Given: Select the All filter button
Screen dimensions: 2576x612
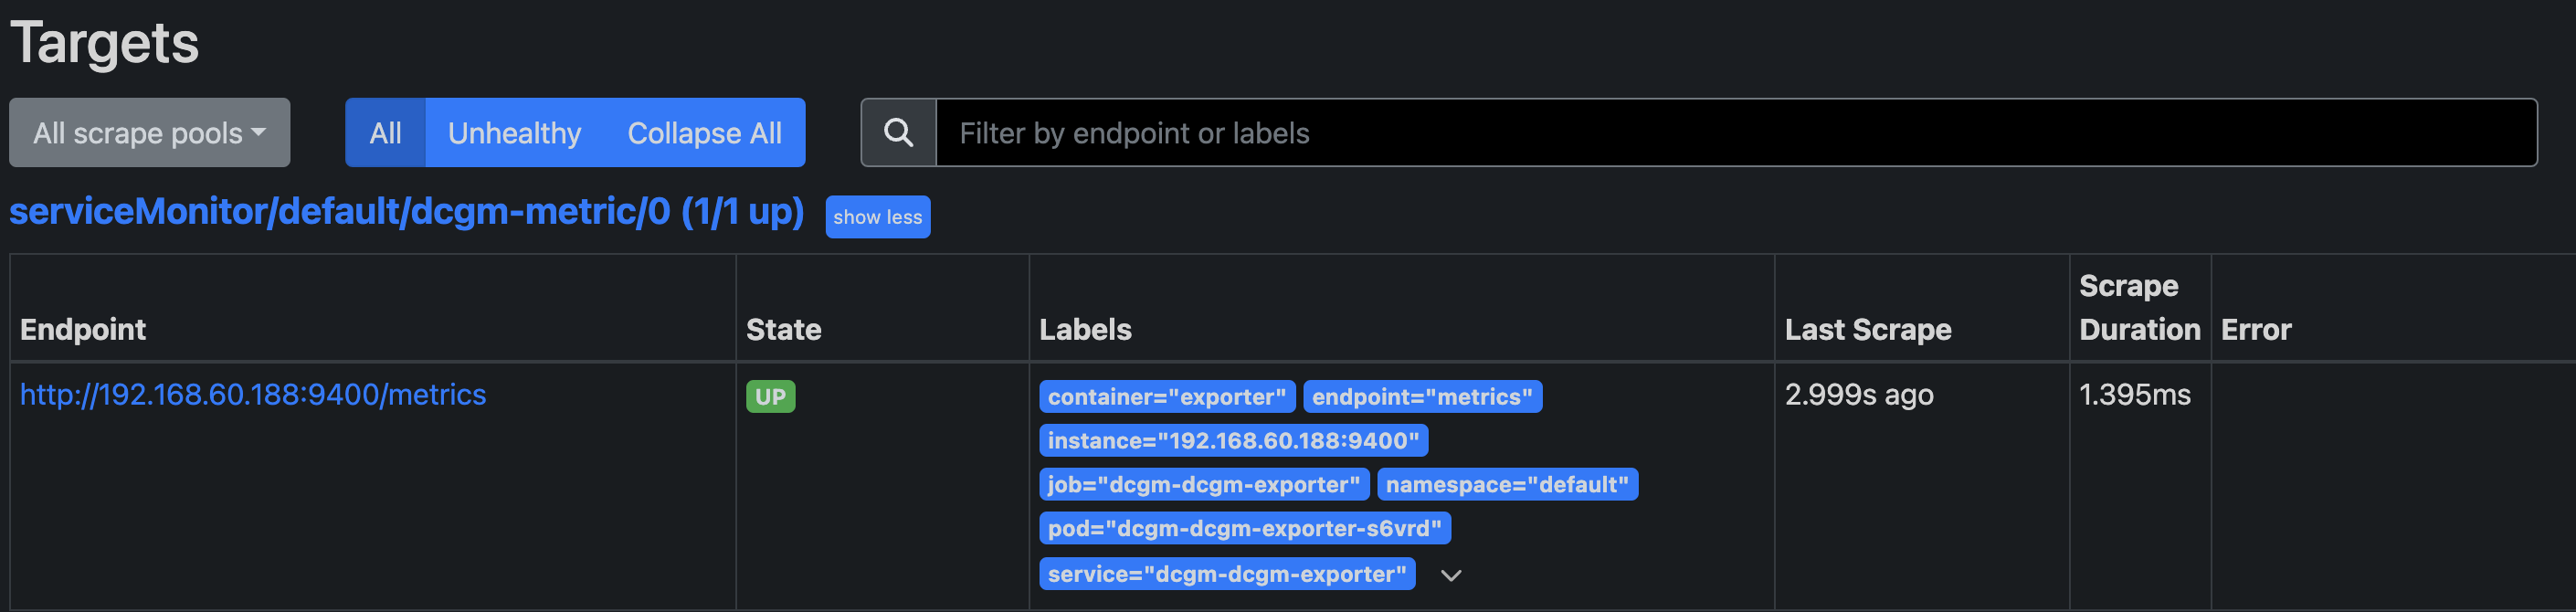Looking at the screenshot, I should 385,133.
